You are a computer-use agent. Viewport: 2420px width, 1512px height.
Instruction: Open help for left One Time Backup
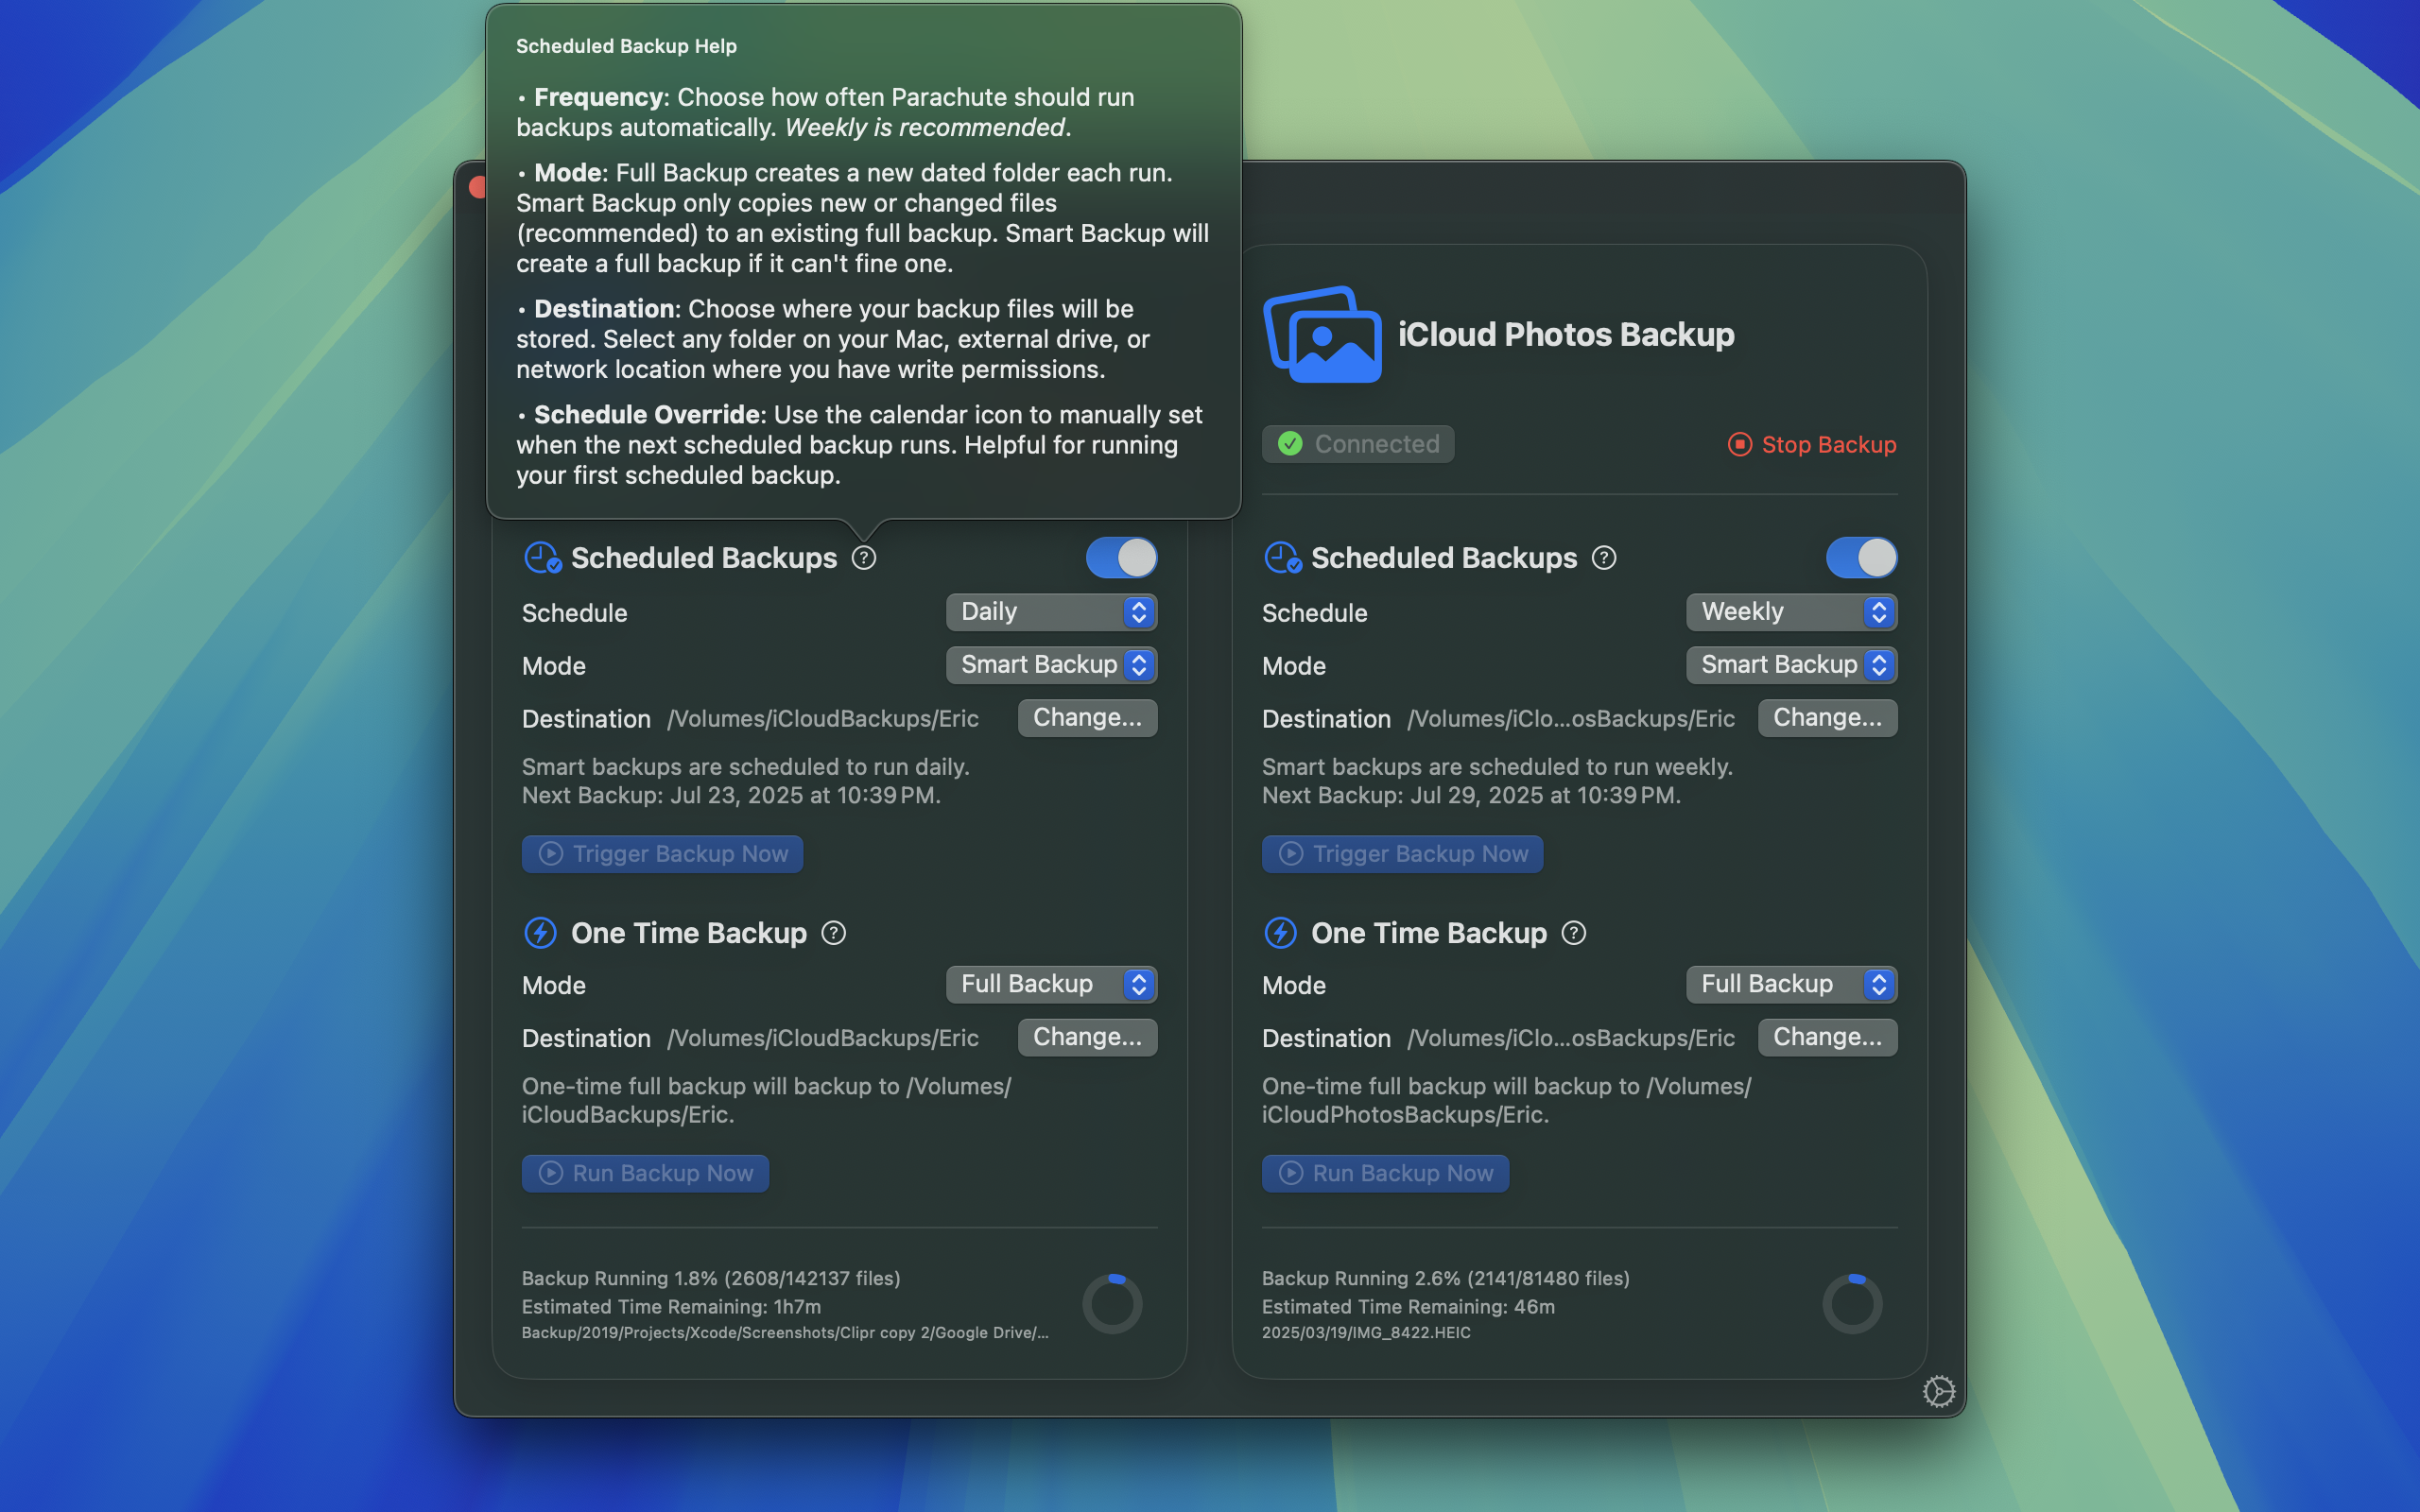click(x=833, y=933)
